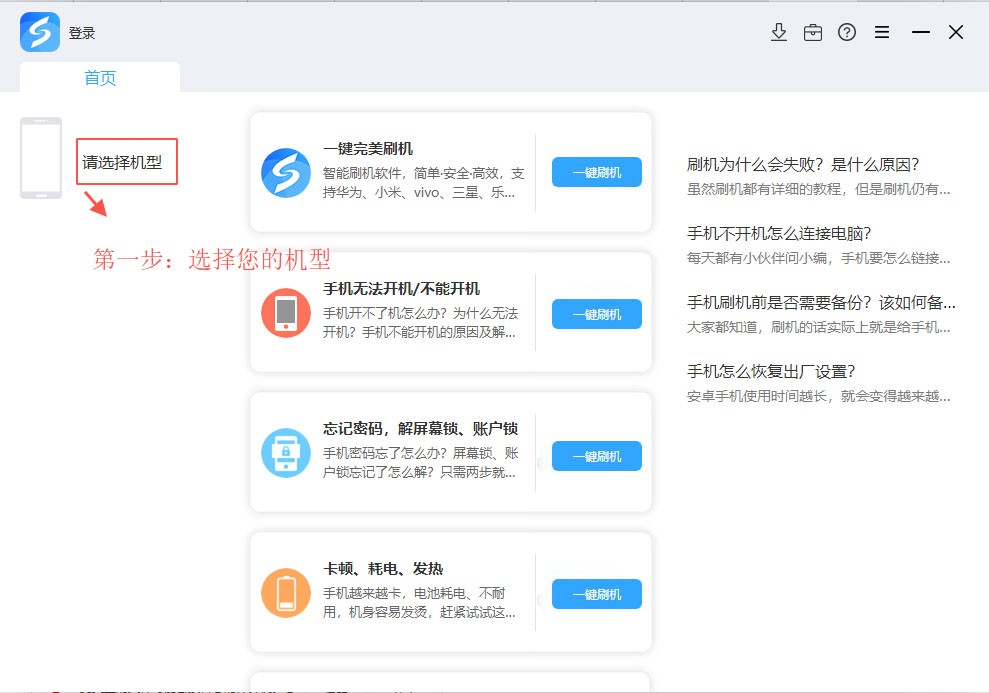Image resolution: width=989 pixels, height=693 pixels.
Task: Click the help question mark icon
Action: tap(846, 32)
